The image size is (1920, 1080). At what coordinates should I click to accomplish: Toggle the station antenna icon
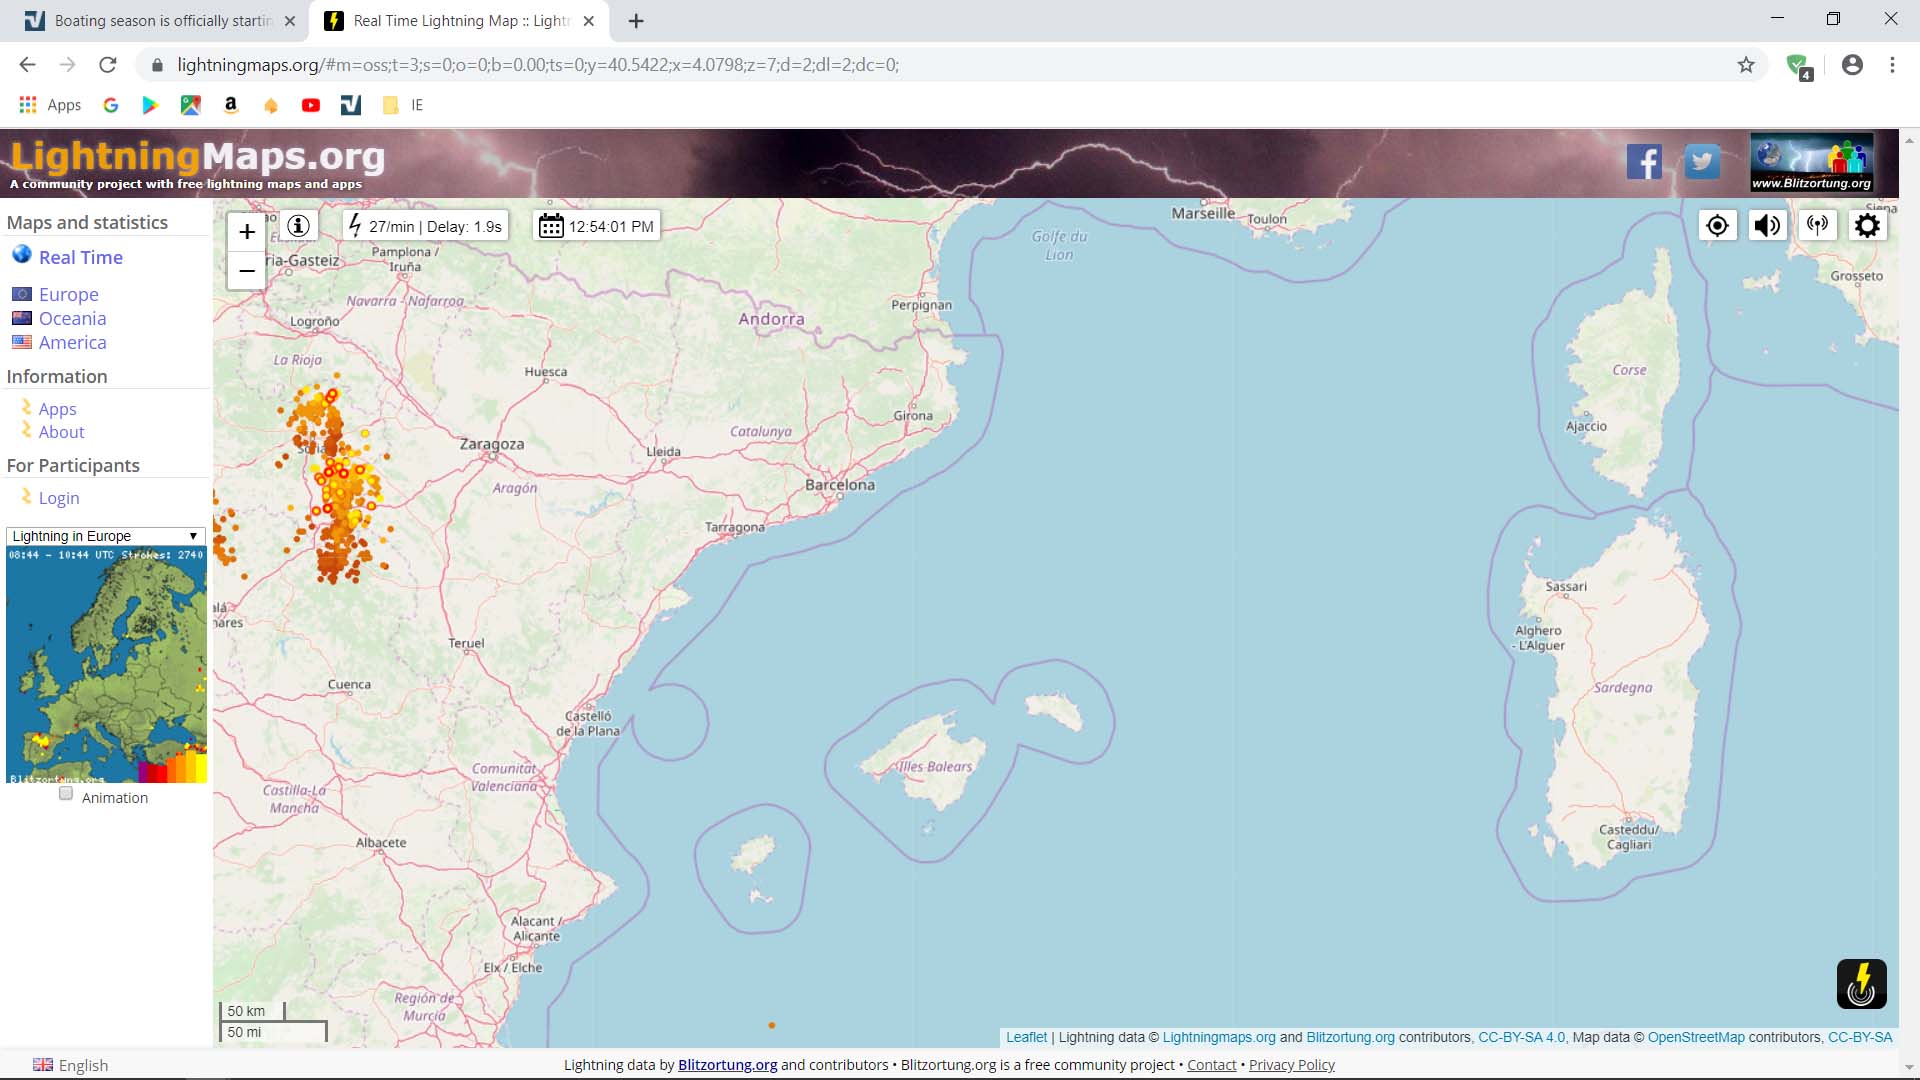click(1817, 226)
